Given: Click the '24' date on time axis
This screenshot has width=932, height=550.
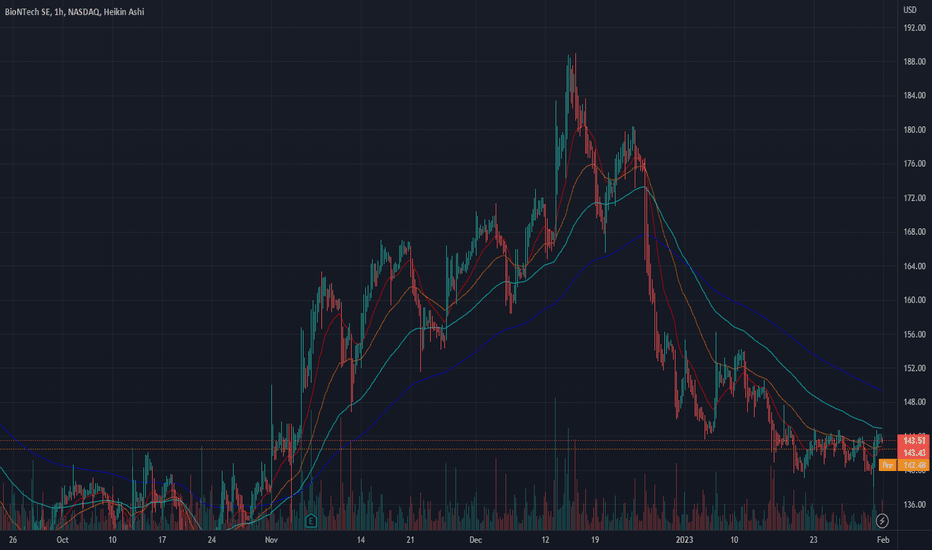Looking at the screenshot, I should (x=212, y=540).
